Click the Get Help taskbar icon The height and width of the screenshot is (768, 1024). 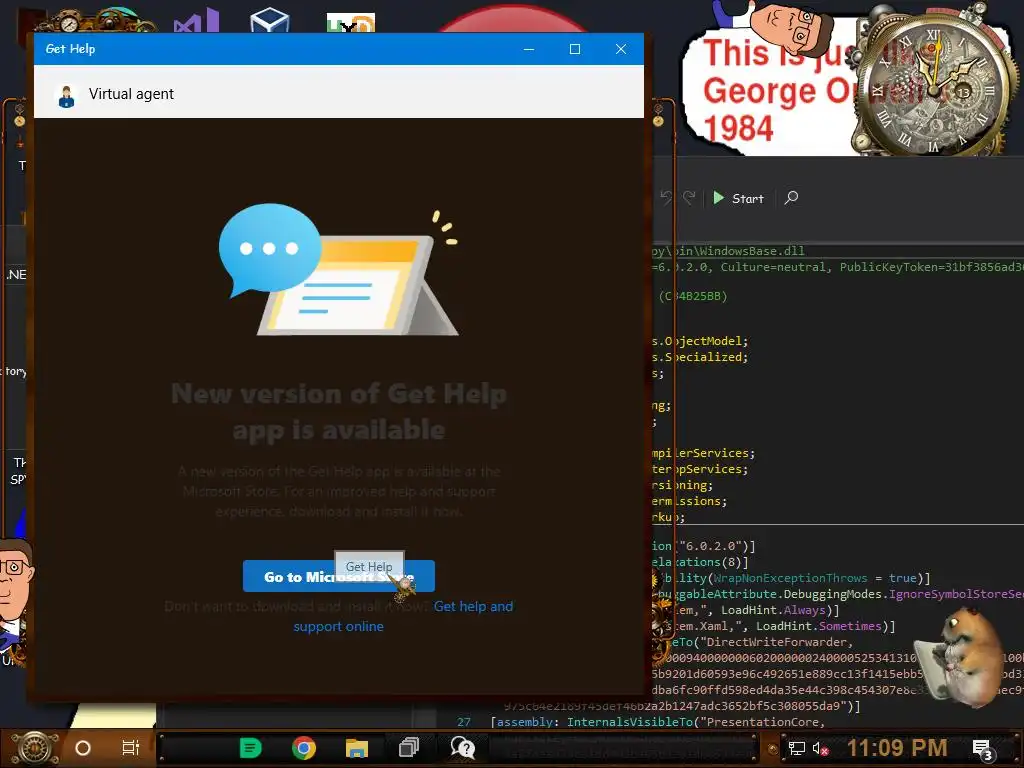point(462,748)
